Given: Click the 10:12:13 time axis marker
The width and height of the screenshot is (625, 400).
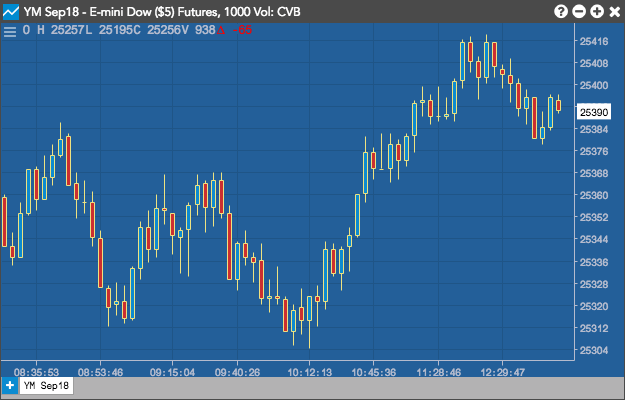Looking at the screenshot, I should click(x=309, y=373).
